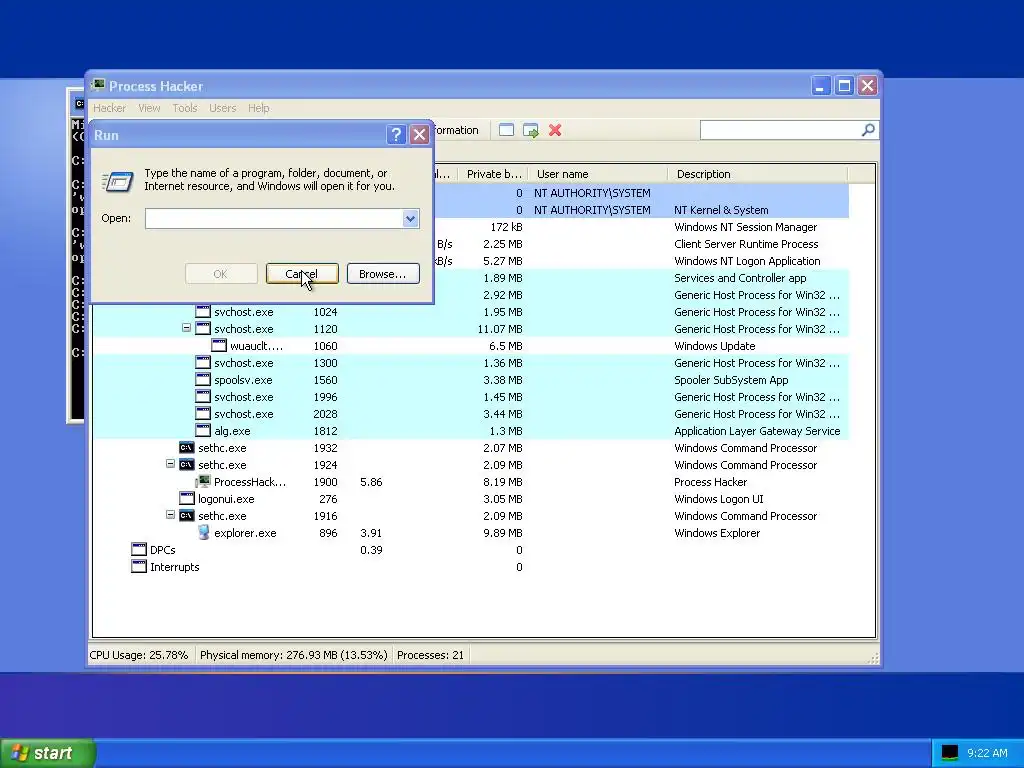
Task: Click the Find window and thread icon
Action: pos(531,130)
